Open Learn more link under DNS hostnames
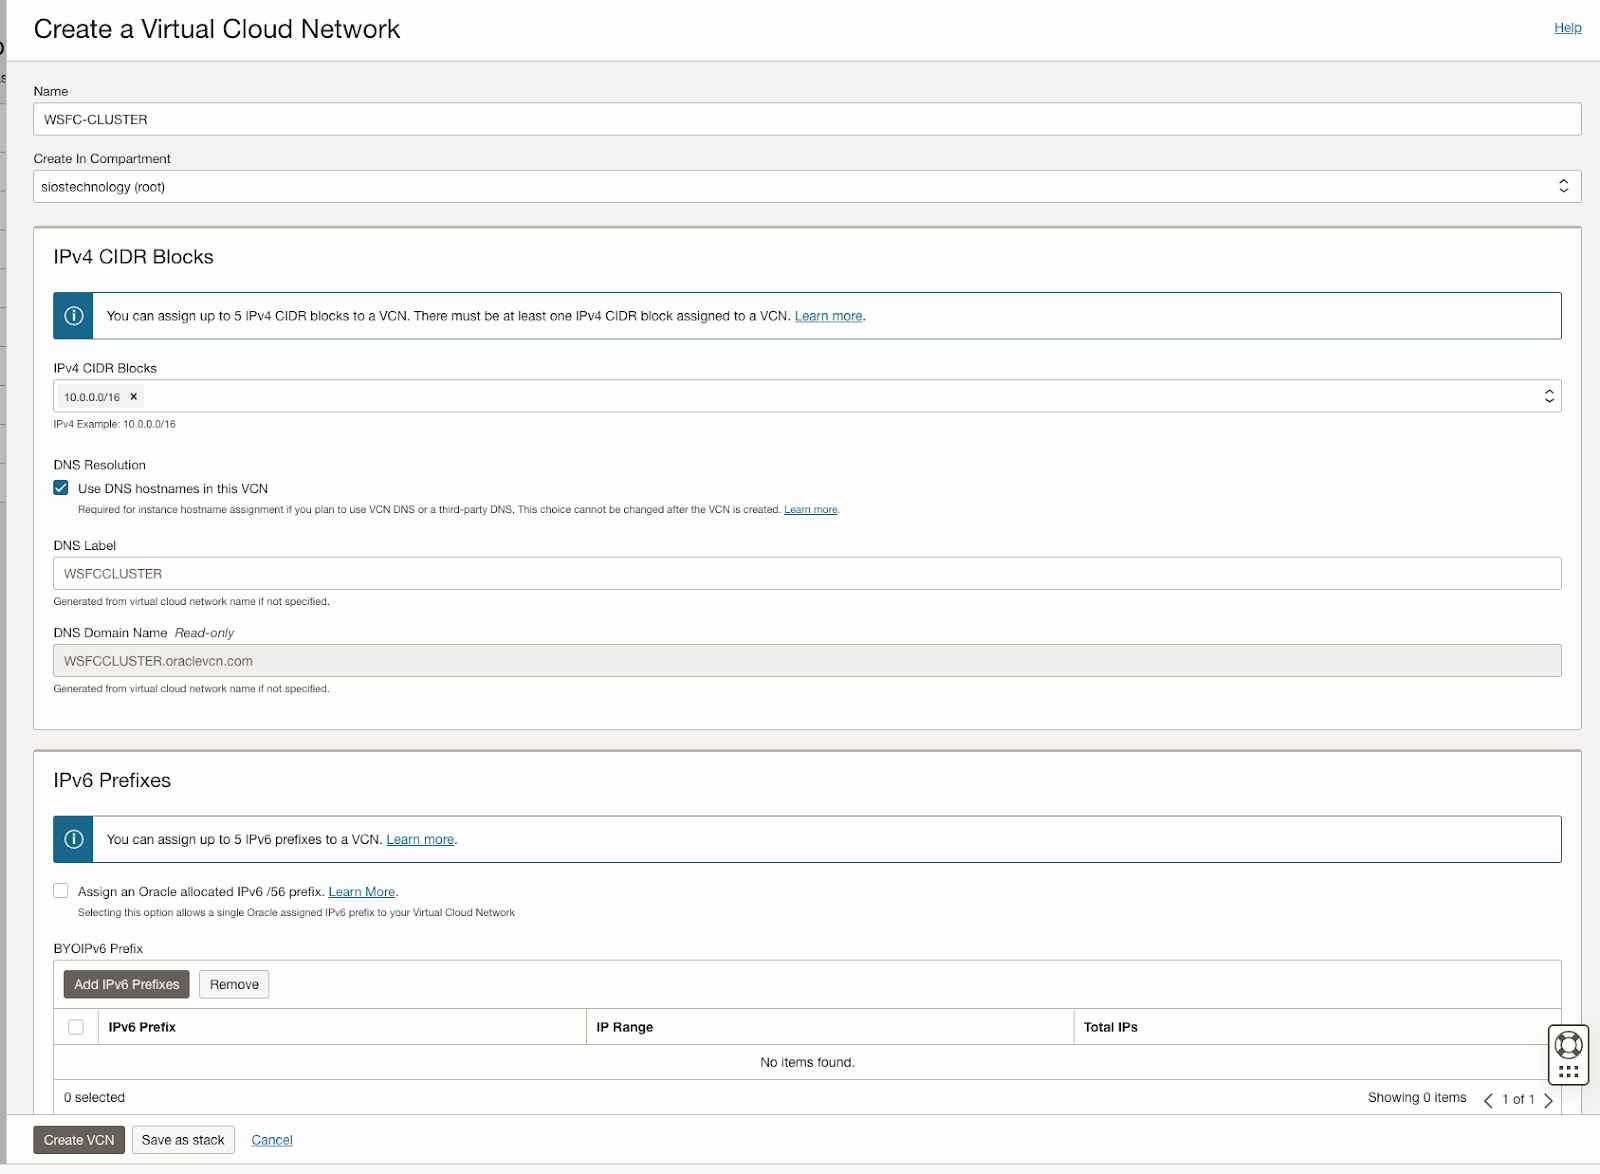 coord(811,510)
